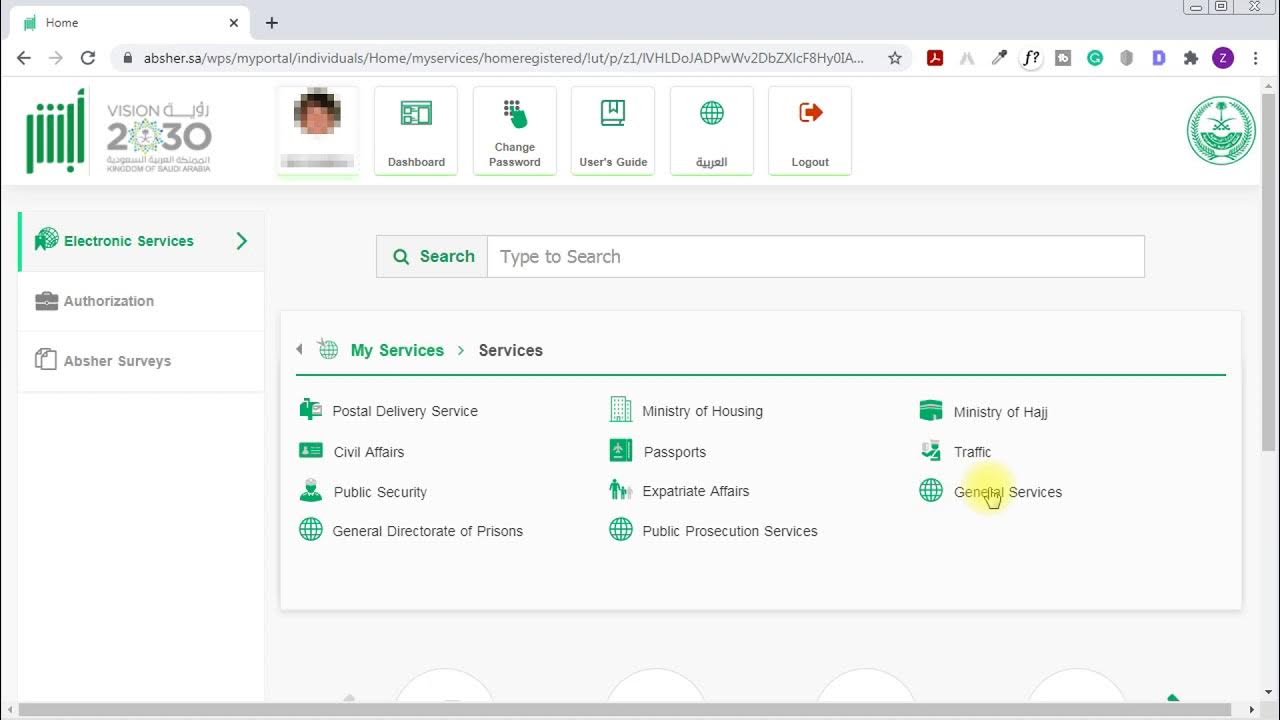Open the Grammarly extension icon
The height and width of the screenshot is (720, 1280).
coord(1095,58)
